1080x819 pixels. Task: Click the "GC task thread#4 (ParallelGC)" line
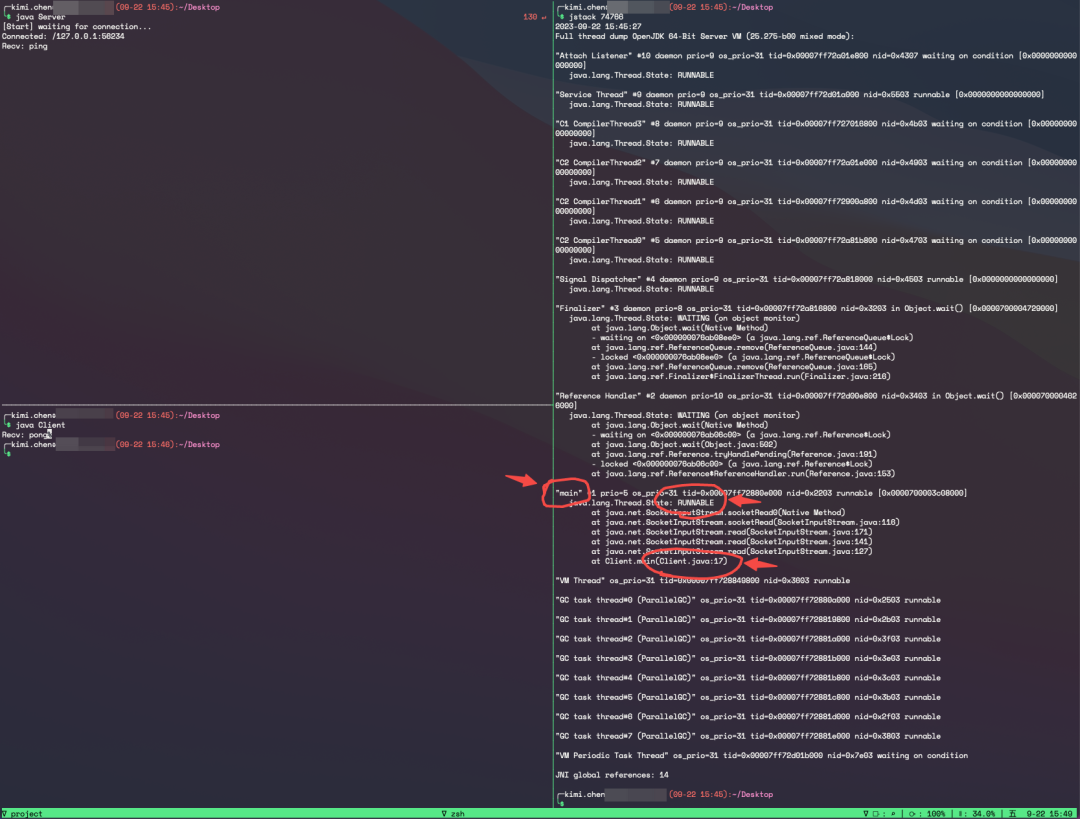748,677
